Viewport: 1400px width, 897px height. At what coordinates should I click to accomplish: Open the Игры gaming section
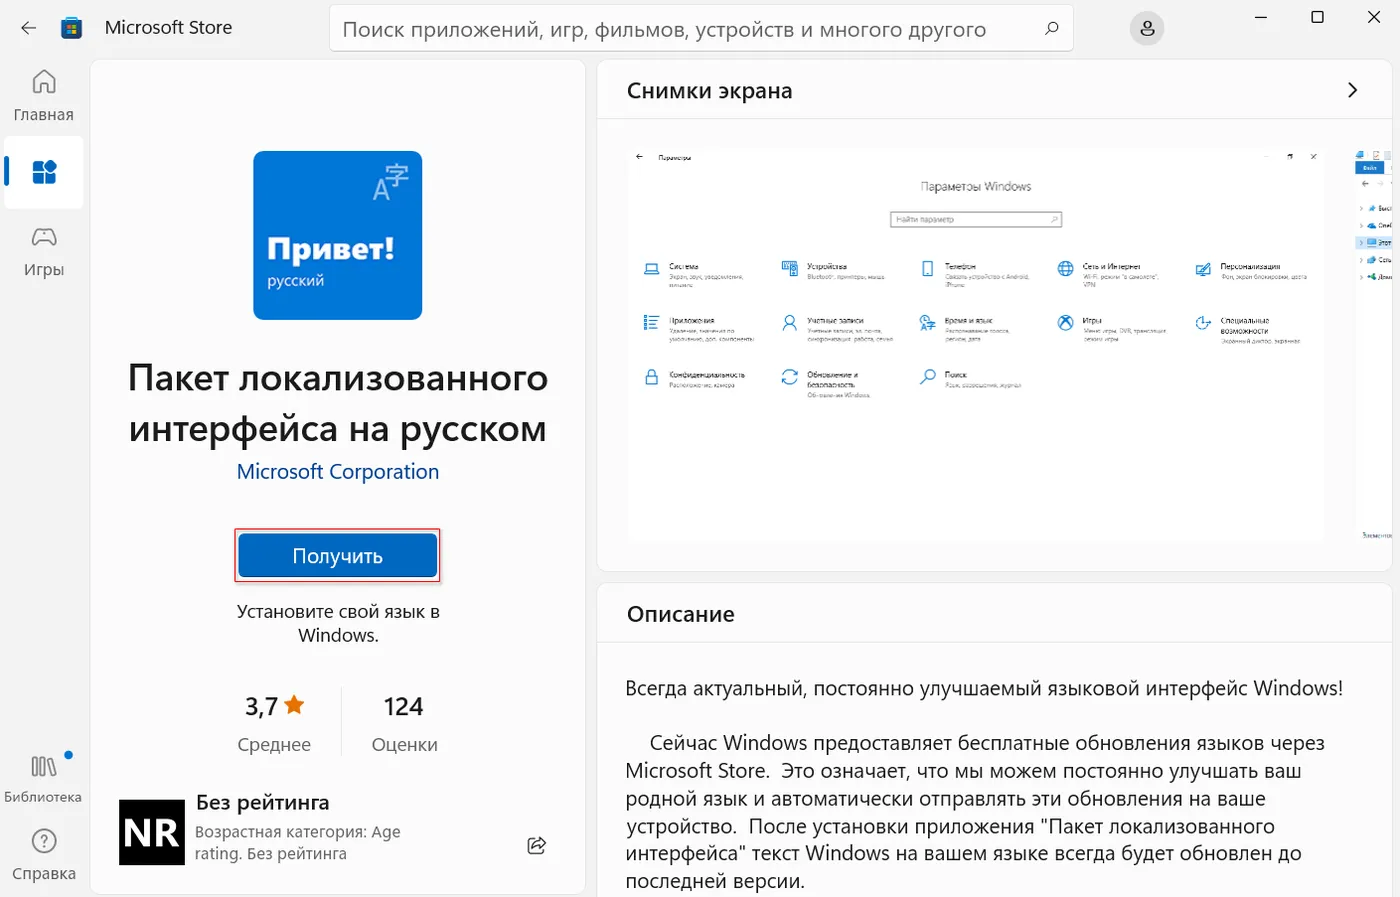[44, 250]
